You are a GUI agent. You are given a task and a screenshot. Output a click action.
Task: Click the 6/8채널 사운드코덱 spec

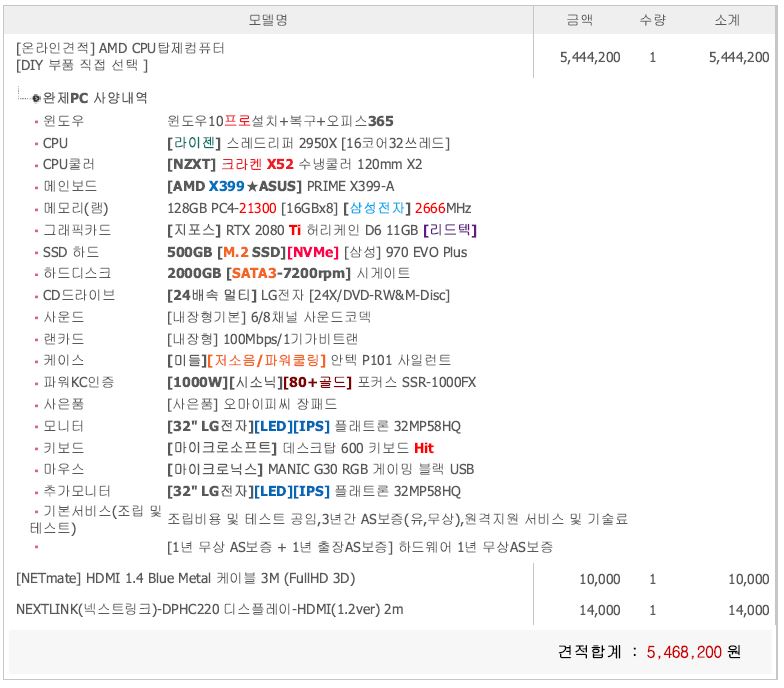pyautogui.click(x=269, y=317)
